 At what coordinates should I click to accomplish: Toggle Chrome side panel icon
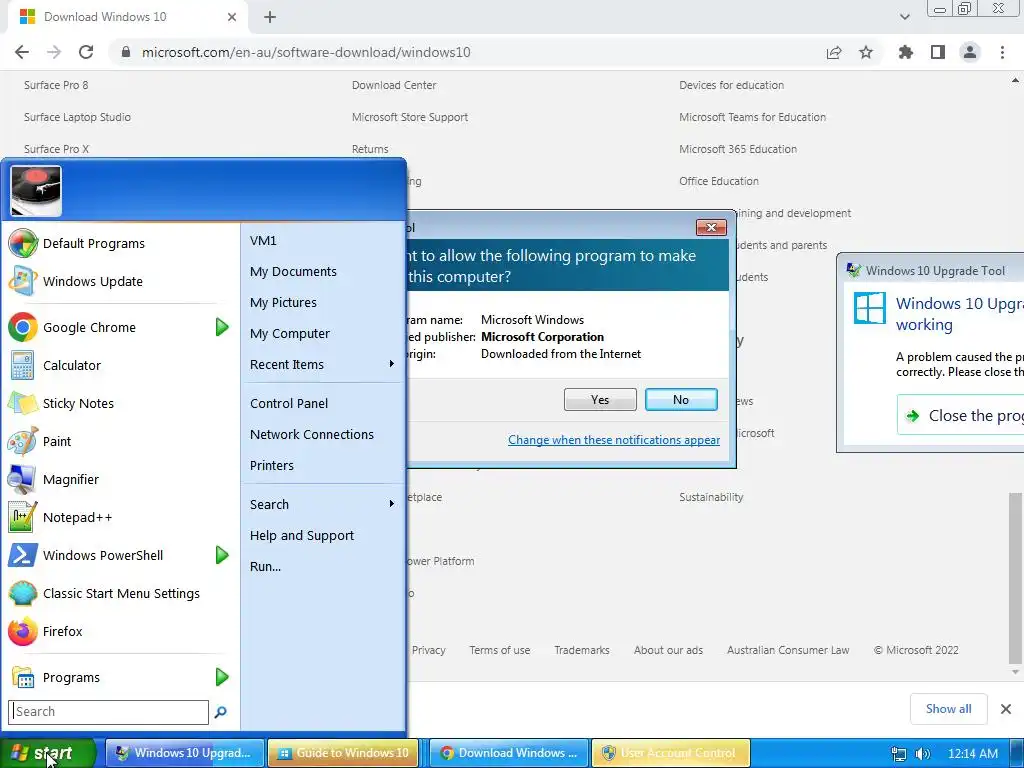[x=938, y=52]
